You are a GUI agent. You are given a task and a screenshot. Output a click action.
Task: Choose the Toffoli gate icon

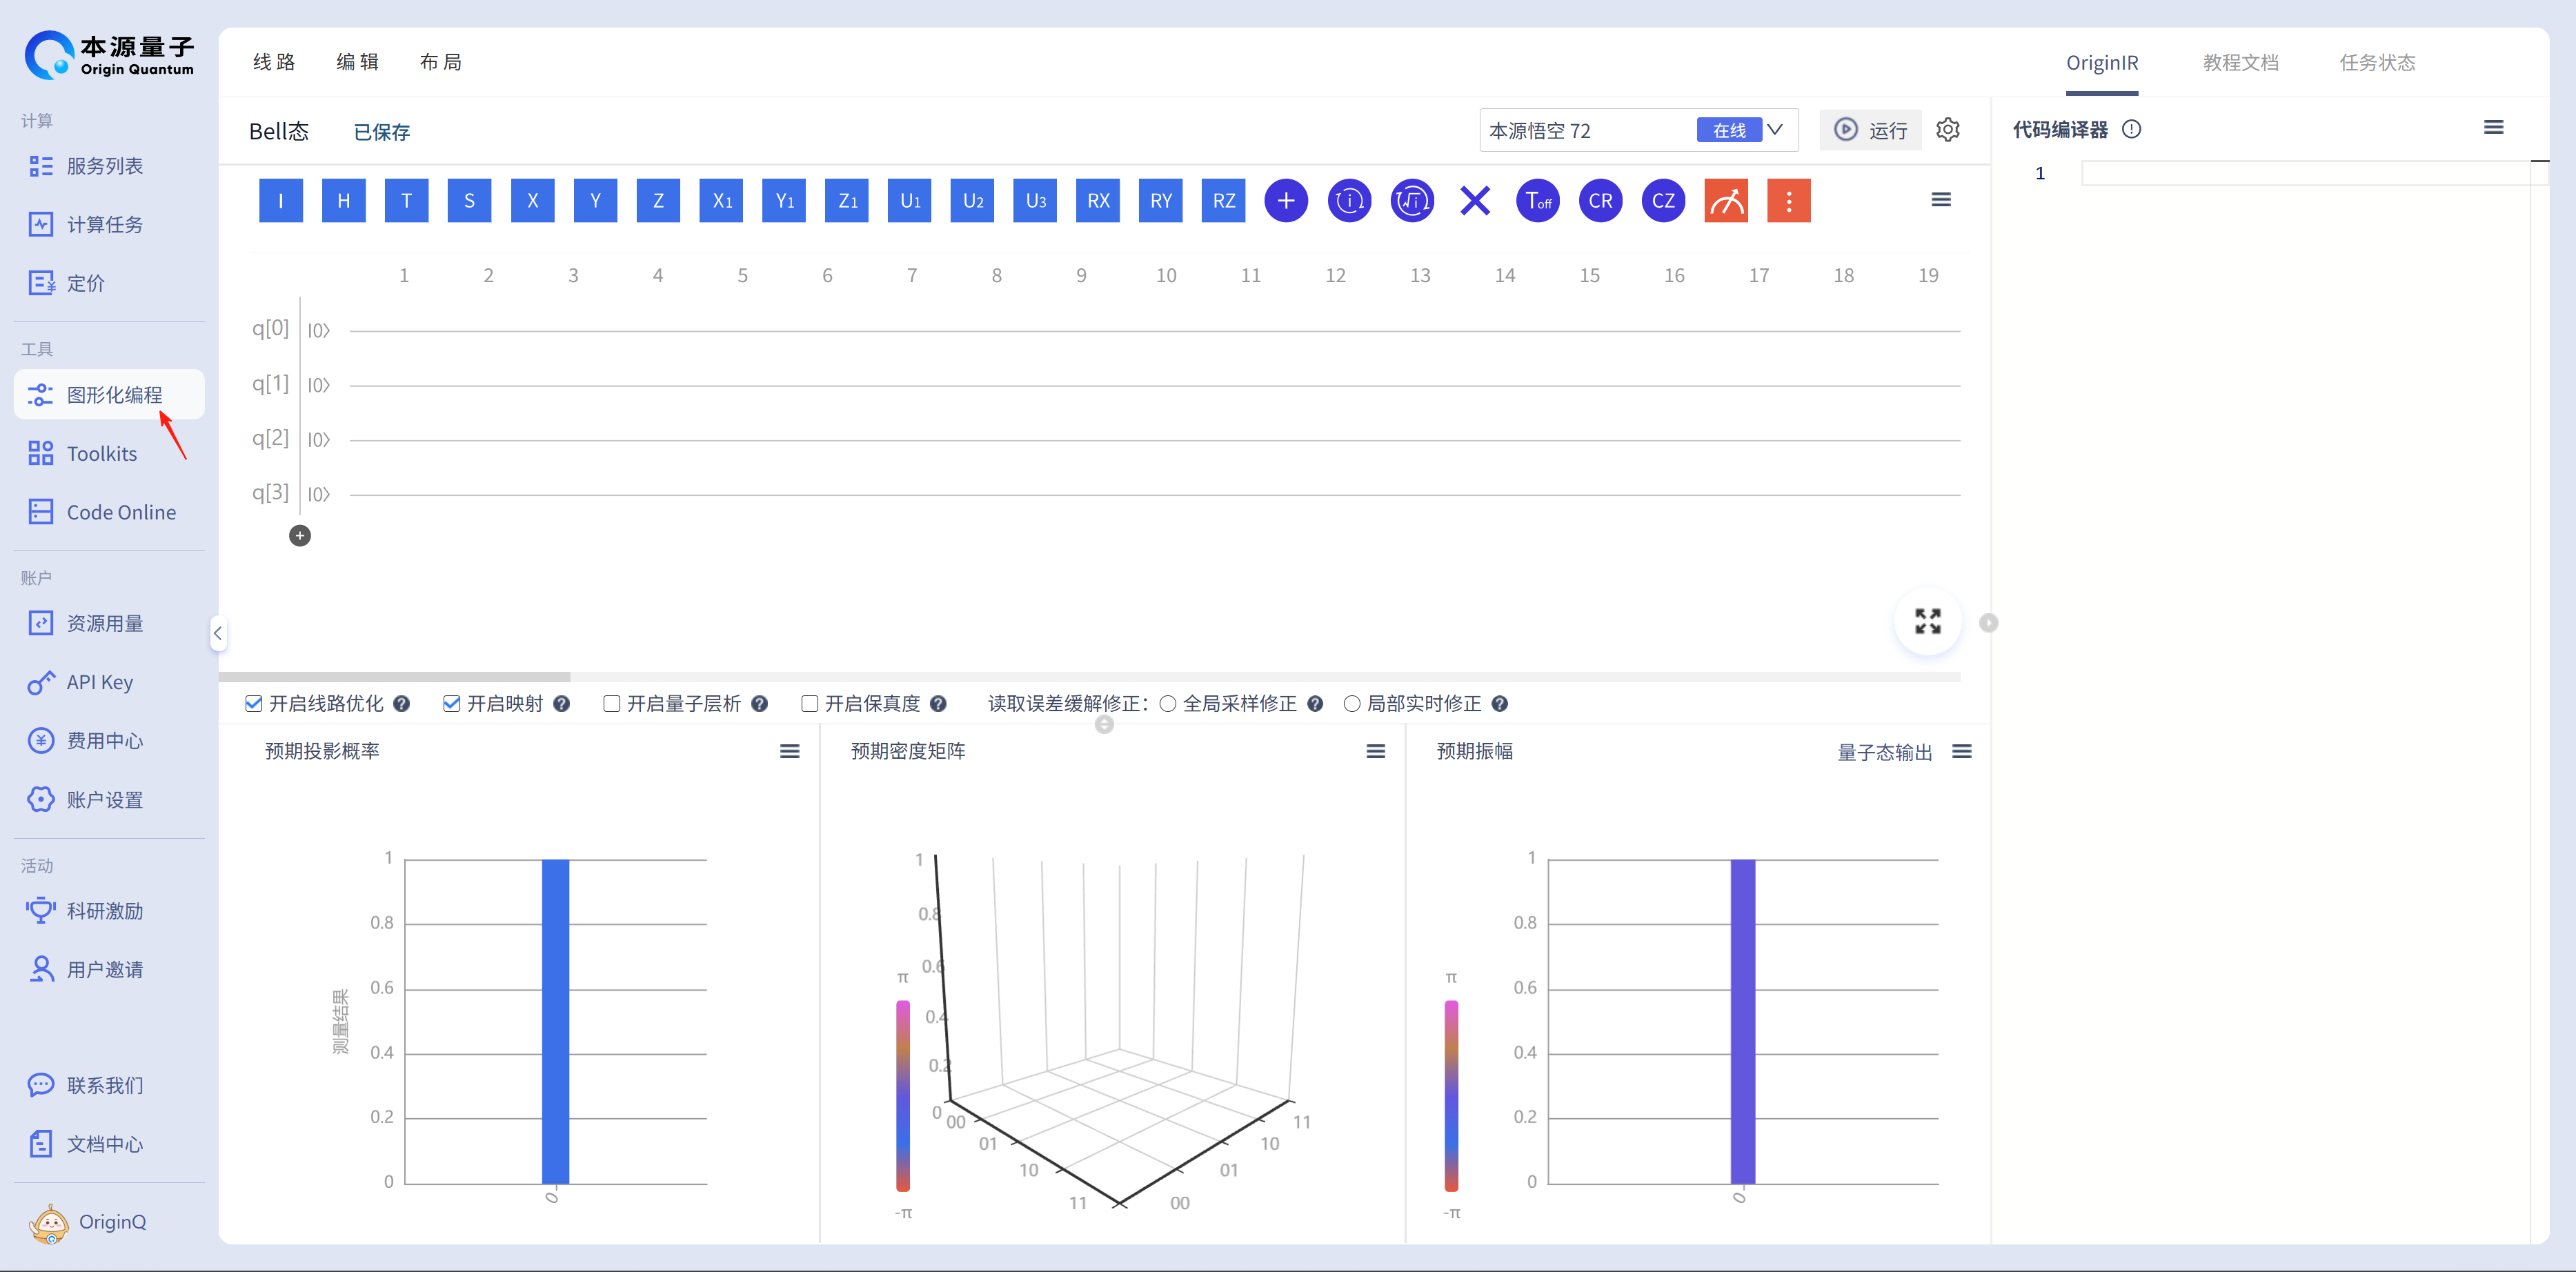(1537, 201)
